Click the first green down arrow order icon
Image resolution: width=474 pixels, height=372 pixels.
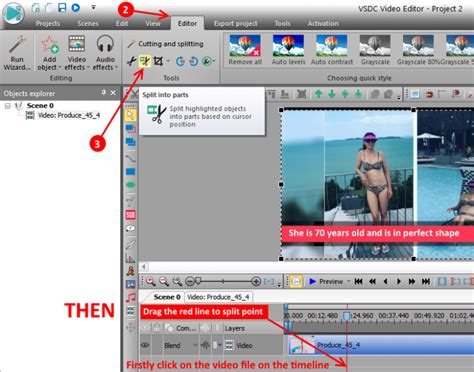332,94
